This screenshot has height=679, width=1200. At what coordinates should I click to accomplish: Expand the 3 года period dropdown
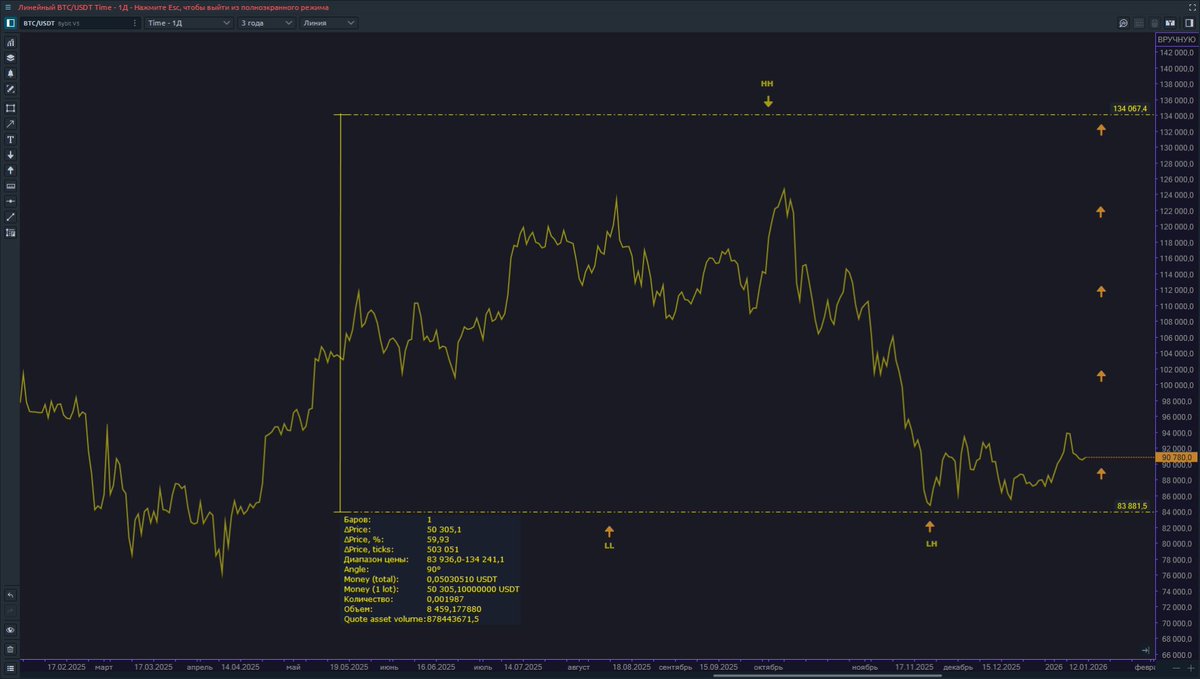(x=266, y=22)
